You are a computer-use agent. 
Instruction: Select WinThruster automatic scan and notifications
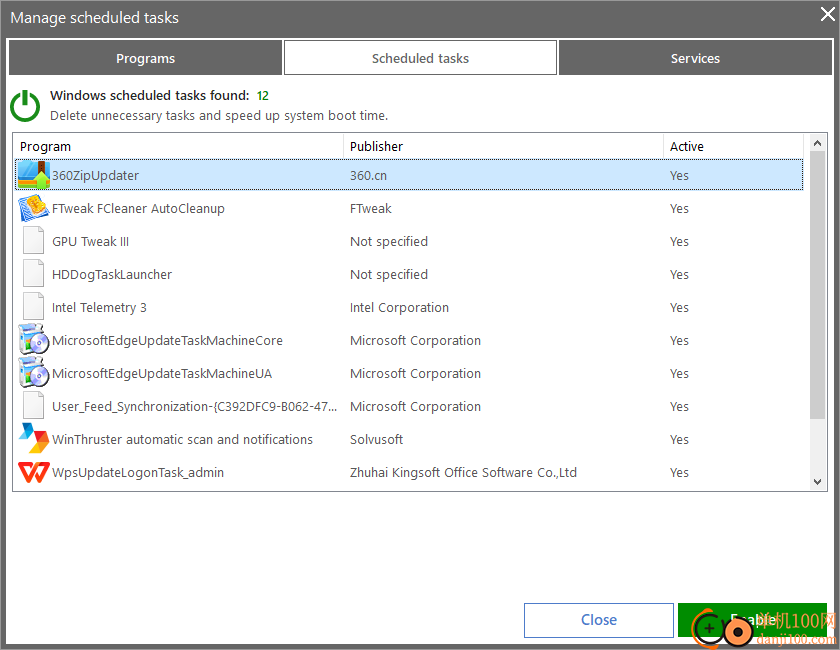(182, 439)
